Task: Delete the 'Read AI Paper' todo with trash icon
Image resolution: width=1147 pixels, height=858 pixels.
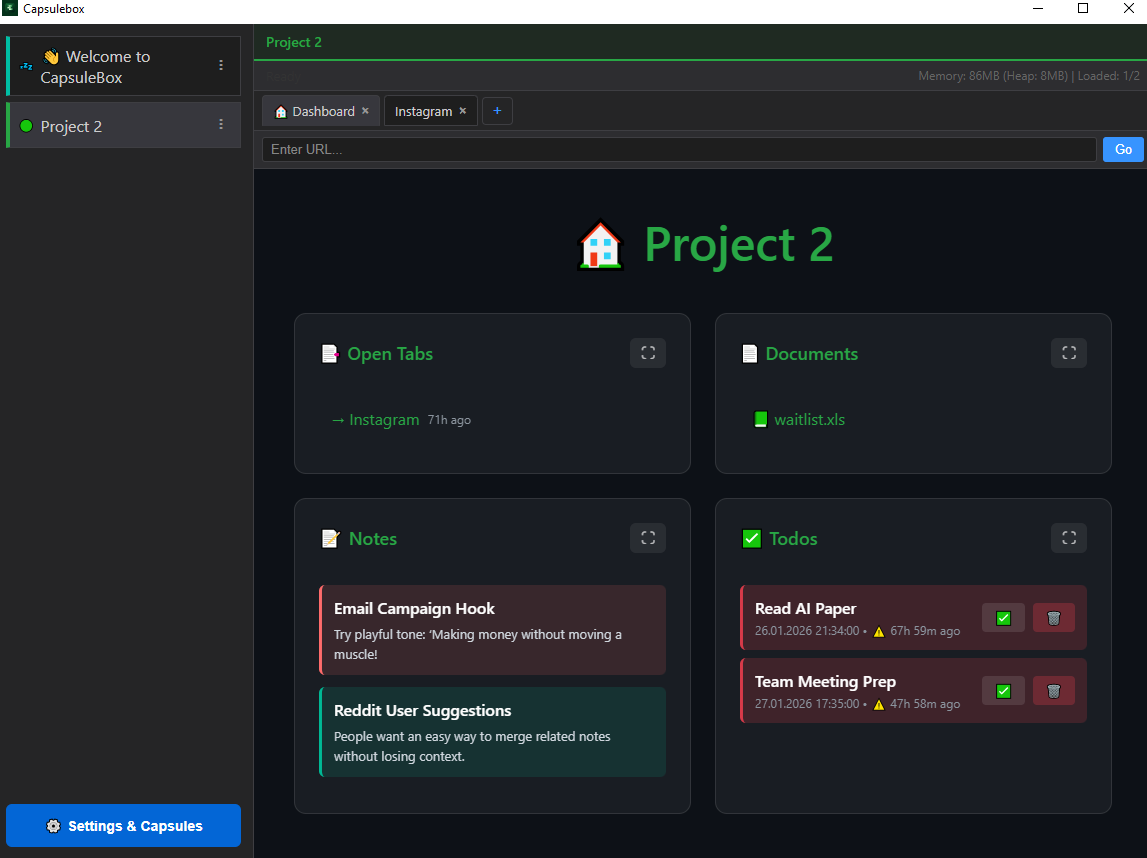Action: (1054, 617)
